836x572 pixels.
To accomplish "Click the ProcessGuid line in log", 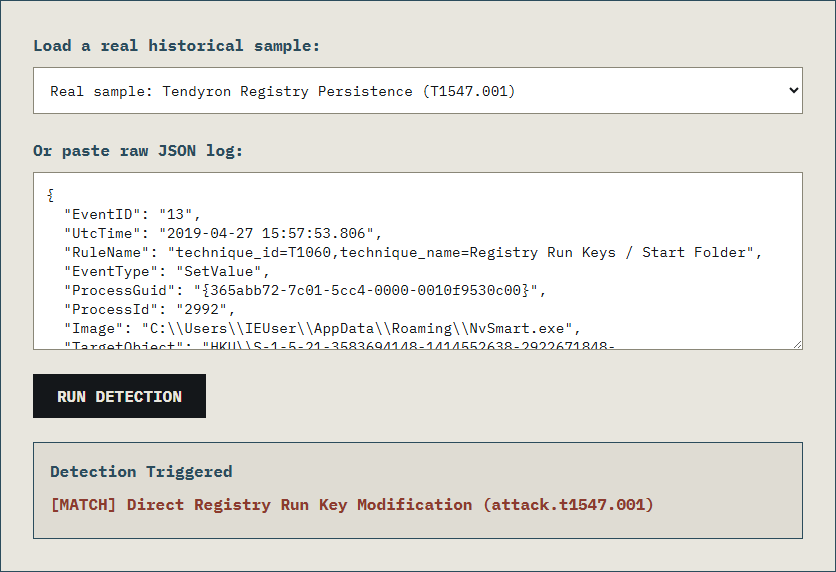I will (x=305, y=291).
